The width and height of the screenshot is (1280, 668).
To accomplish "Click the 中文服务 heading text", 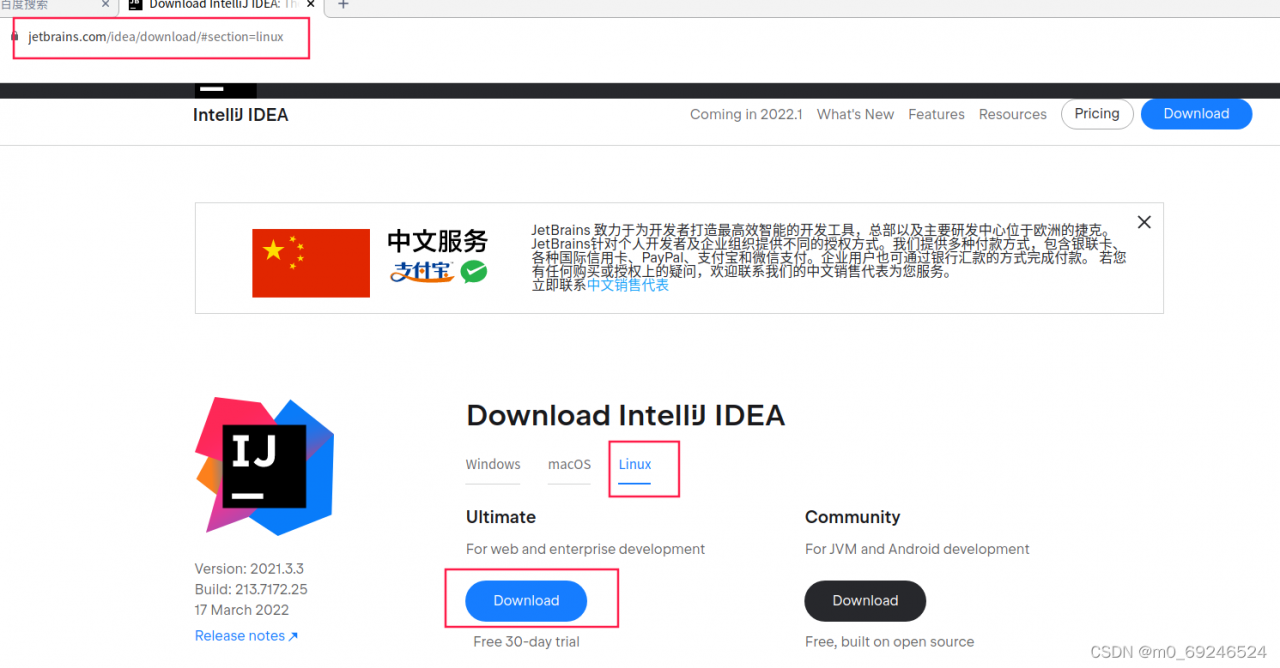I will pos(437,241).
